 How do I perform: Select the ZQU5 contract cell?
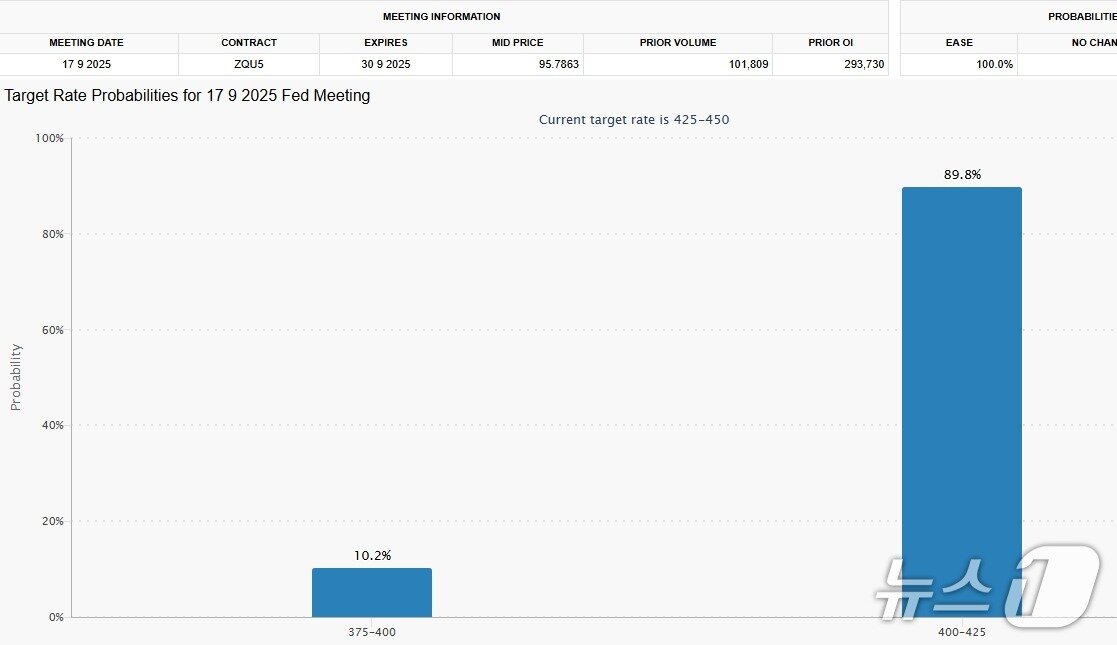click(x=249, y=64)
